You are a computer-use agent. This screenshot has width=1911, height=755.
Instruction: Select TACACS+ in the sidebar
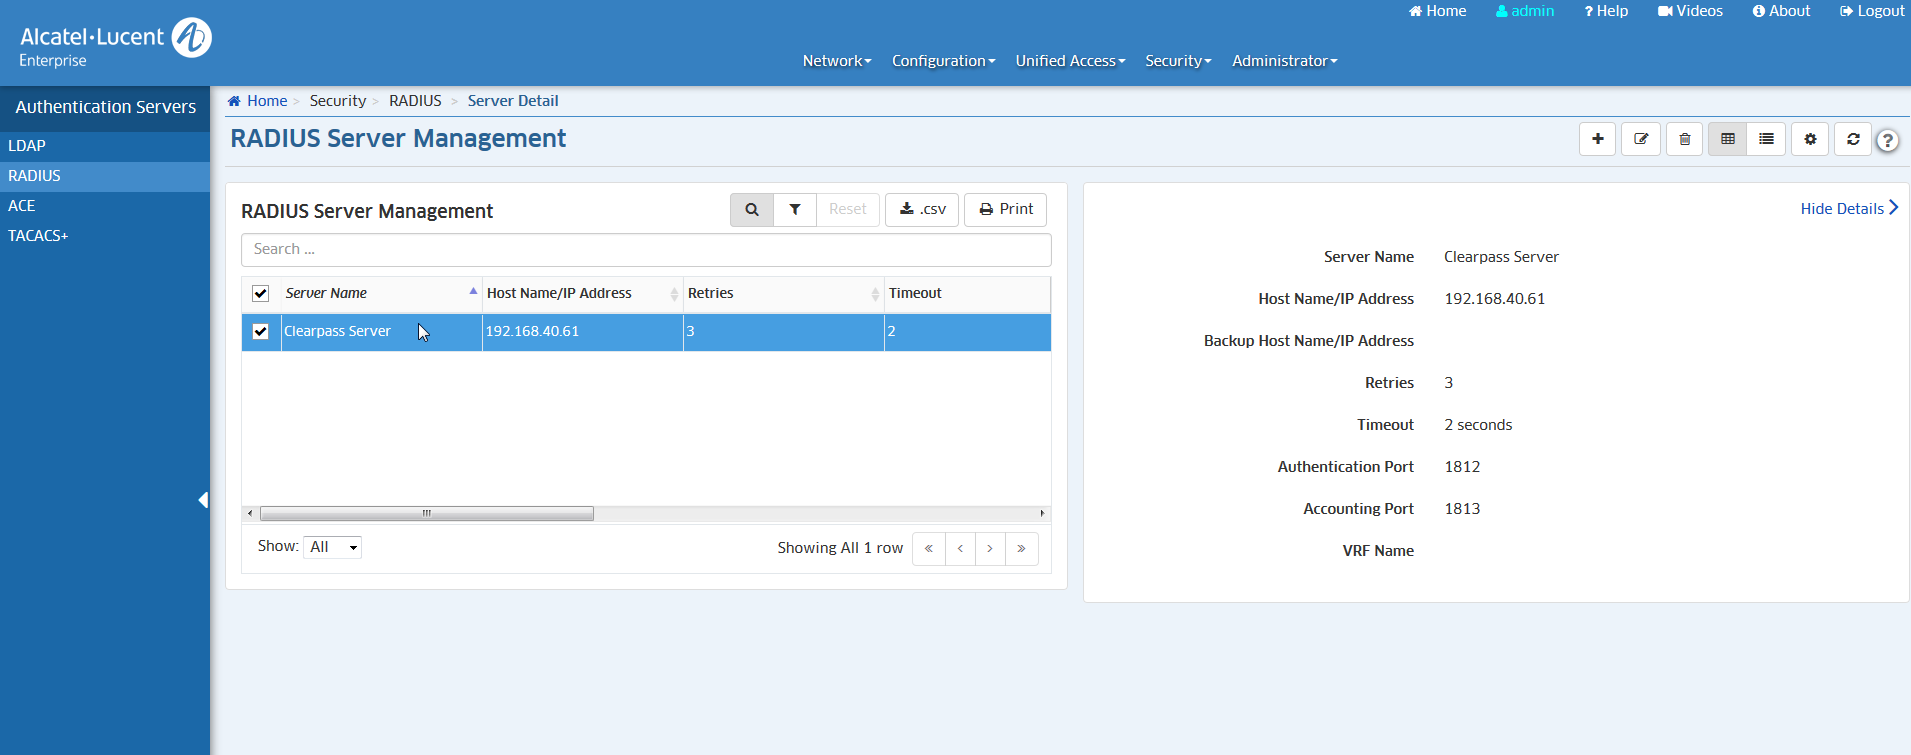pyautogui.click(x=38, y=236)
